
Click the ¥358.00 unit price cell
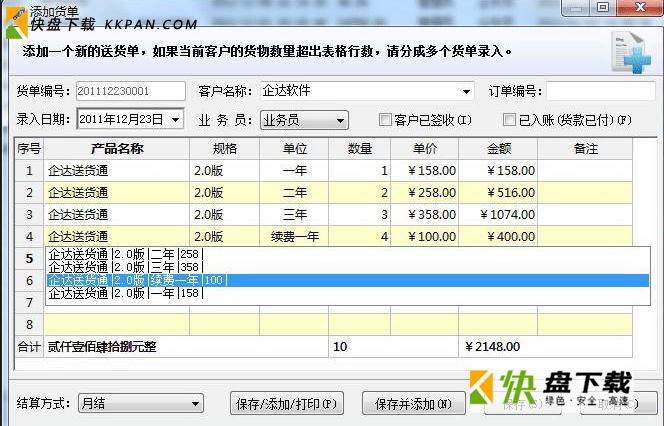click(424, 215)
